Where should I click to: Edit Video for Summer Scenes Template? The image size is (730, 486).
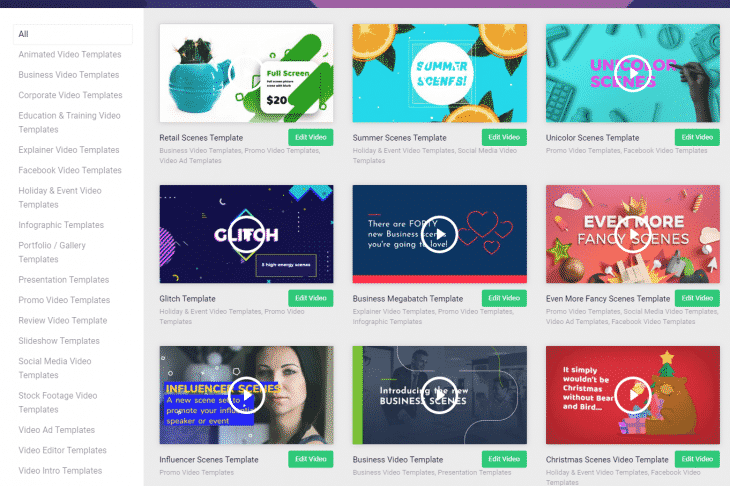[504, 137]
